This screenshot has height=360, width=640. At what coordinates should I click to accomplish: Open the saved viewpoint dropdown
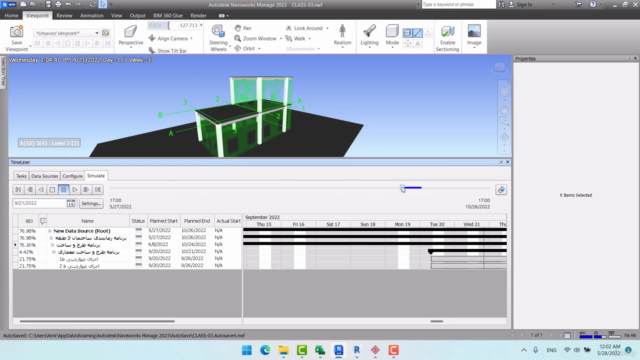click(x=97, y=33)
